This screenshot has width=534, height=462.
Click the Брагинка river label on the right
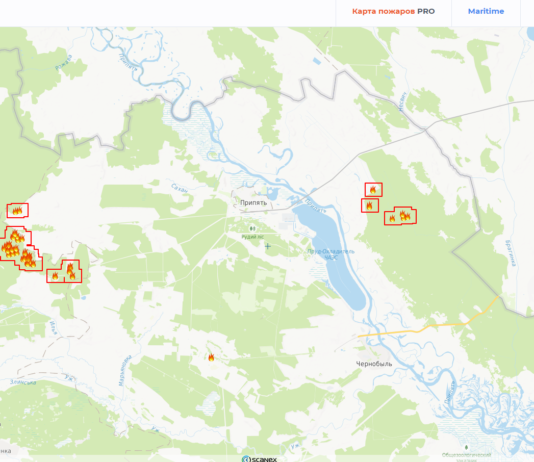(511, 253)
